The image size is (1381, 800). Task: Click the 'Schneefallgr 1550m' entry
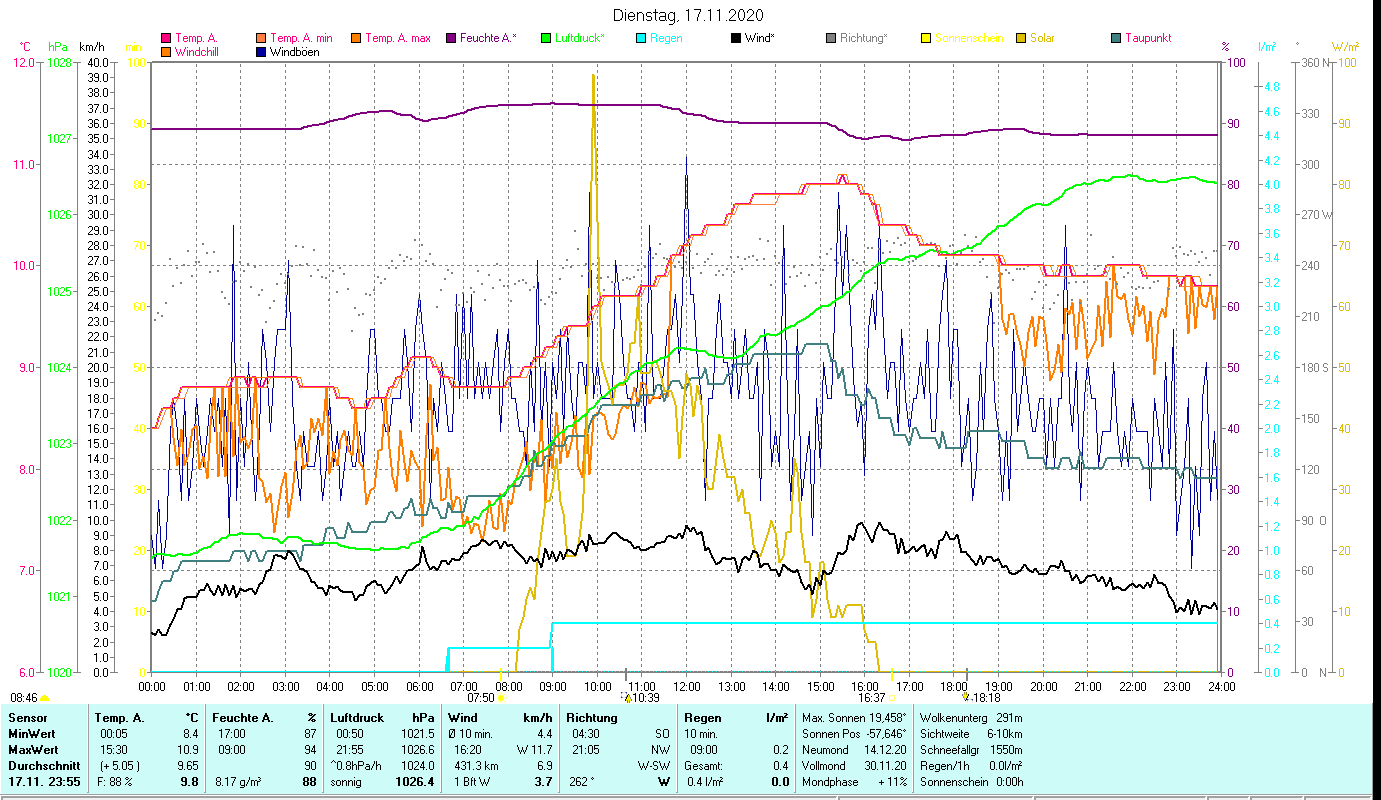[x=971, y=749]
